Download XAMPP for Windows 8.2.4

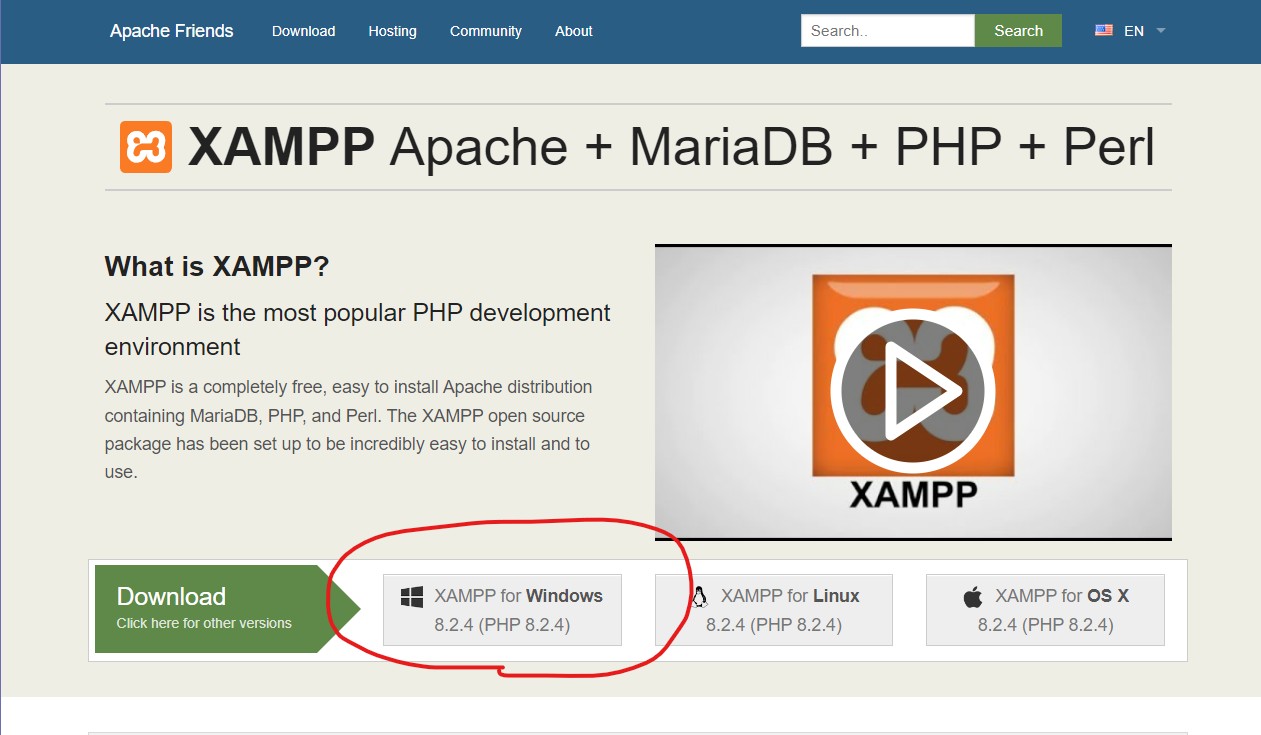tap(502, 610)
